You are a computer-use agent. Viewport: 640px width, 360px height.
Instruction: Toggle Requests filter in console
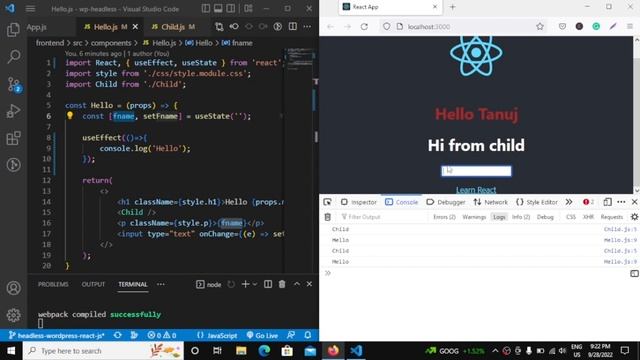pos(611,217)
